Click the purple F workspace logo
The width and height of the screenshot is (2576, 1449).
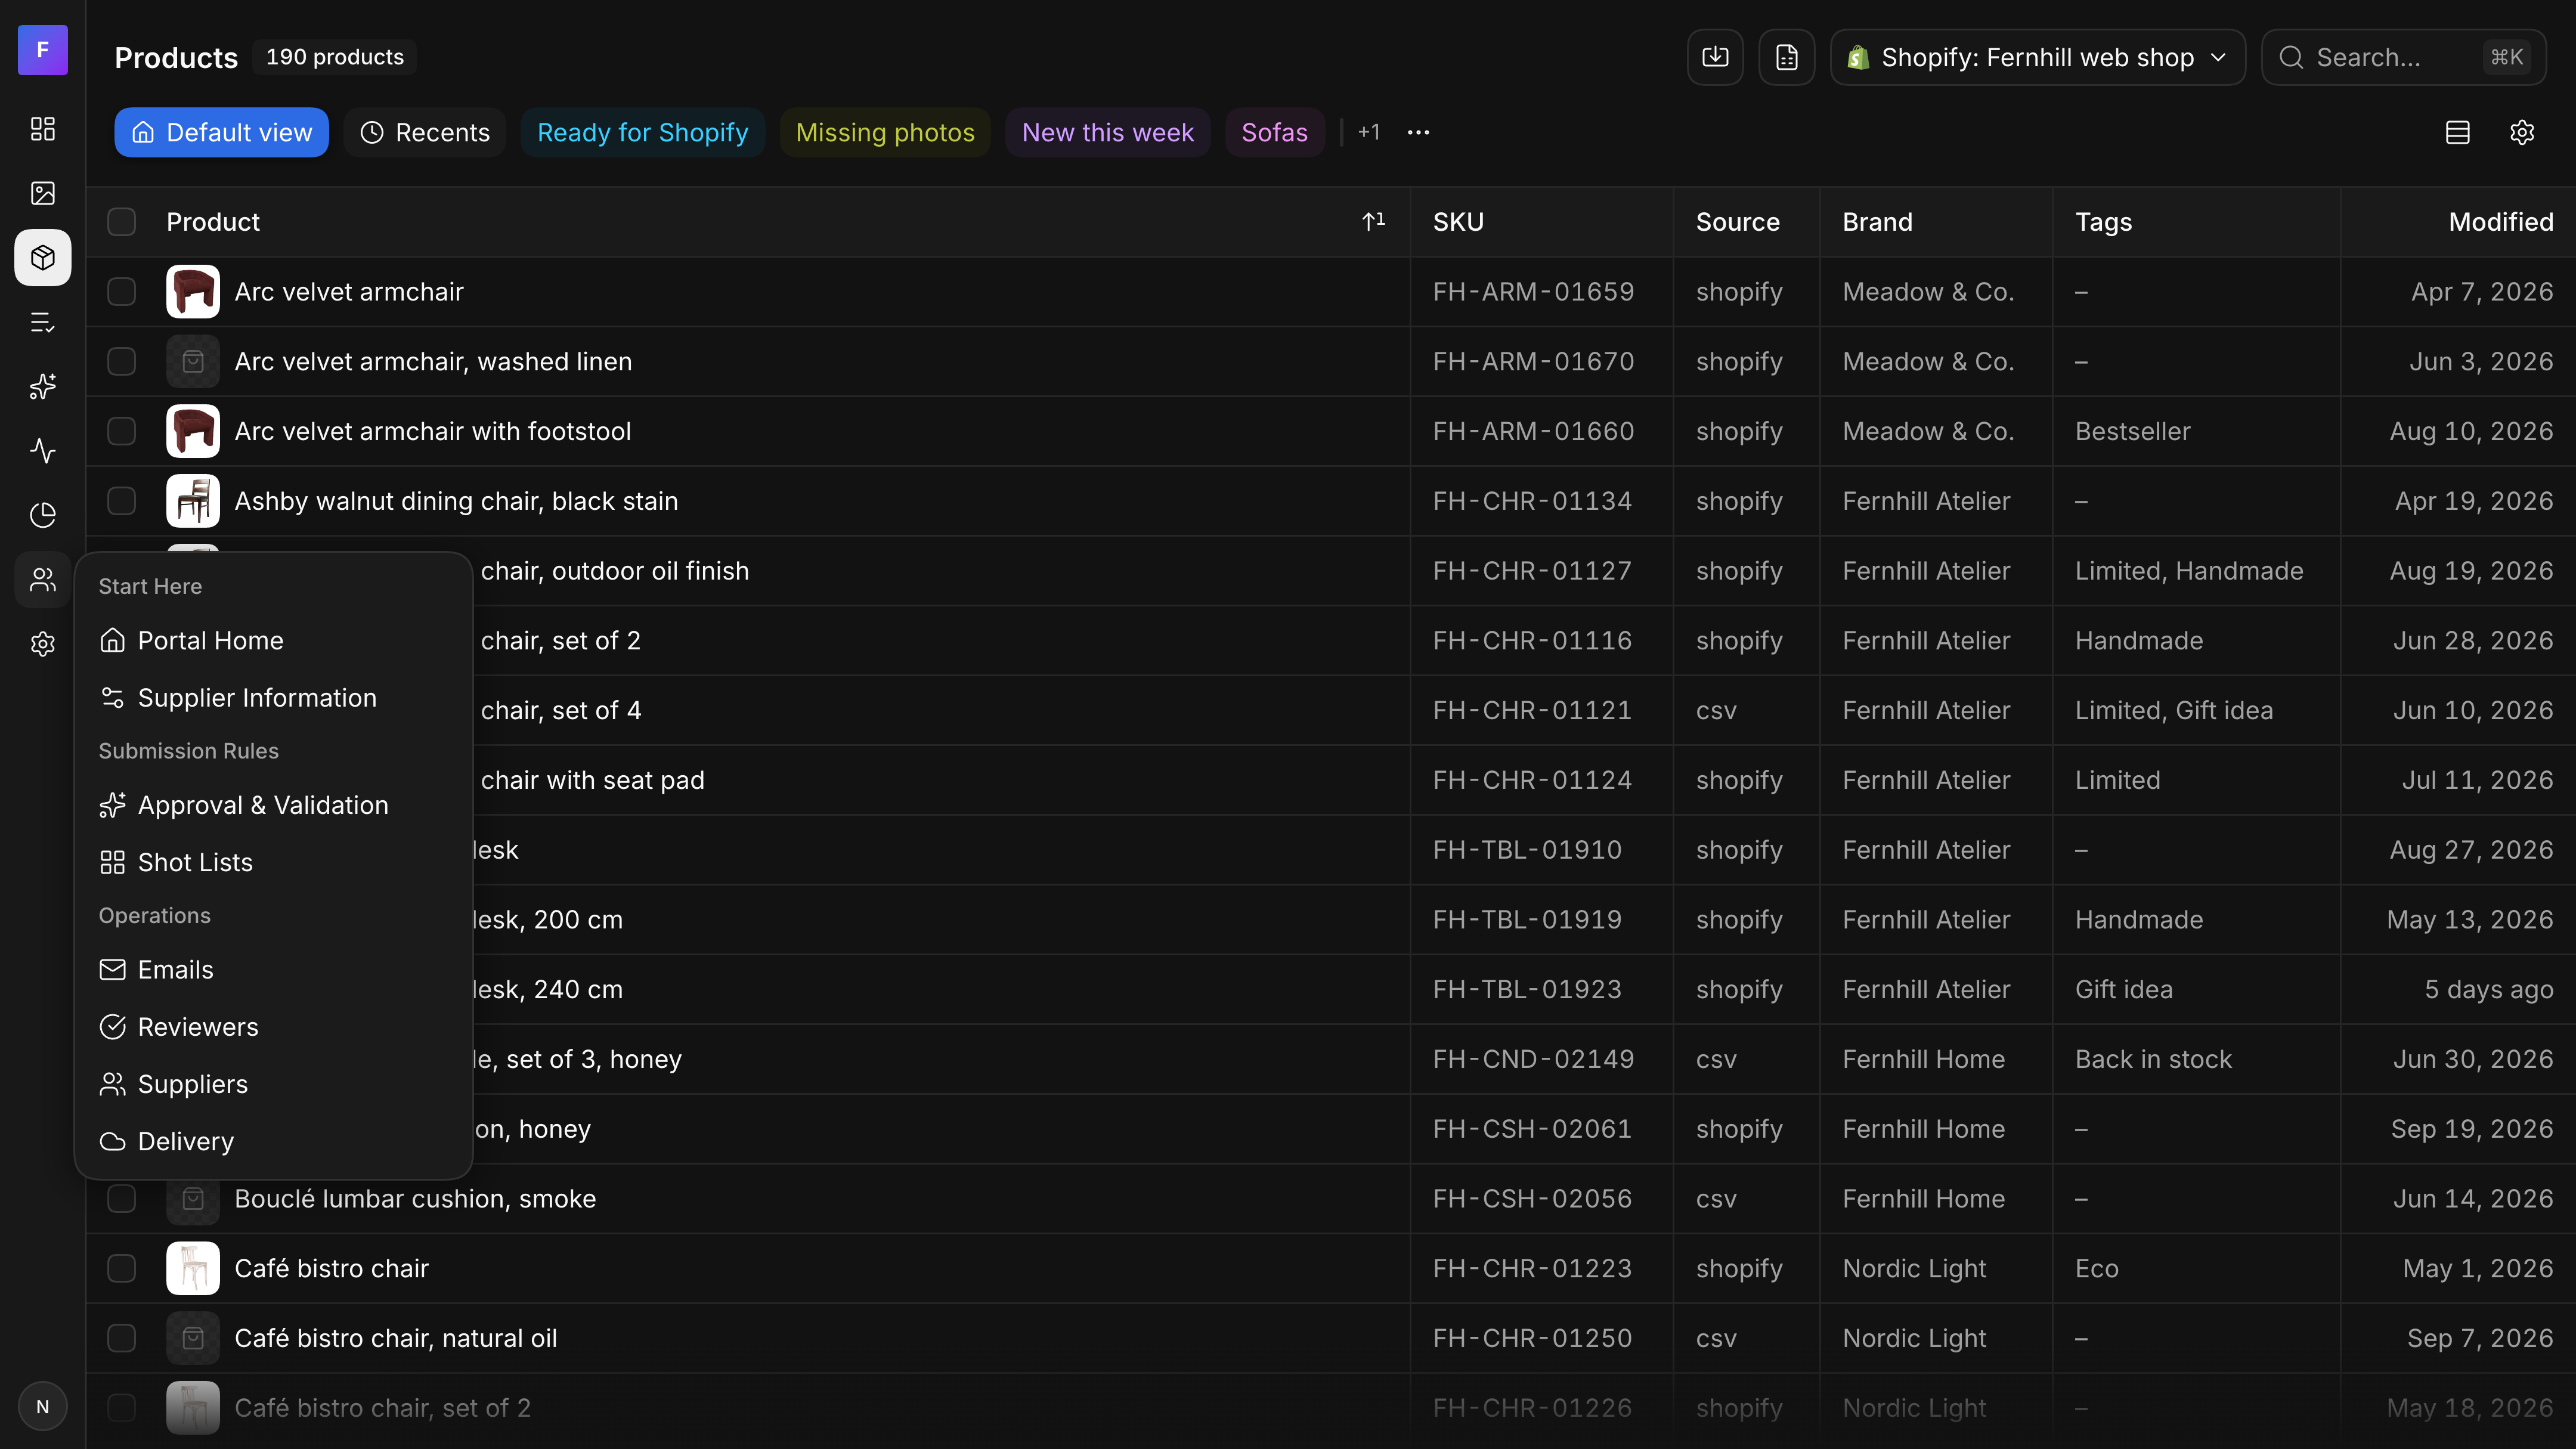tap(43, 50)
